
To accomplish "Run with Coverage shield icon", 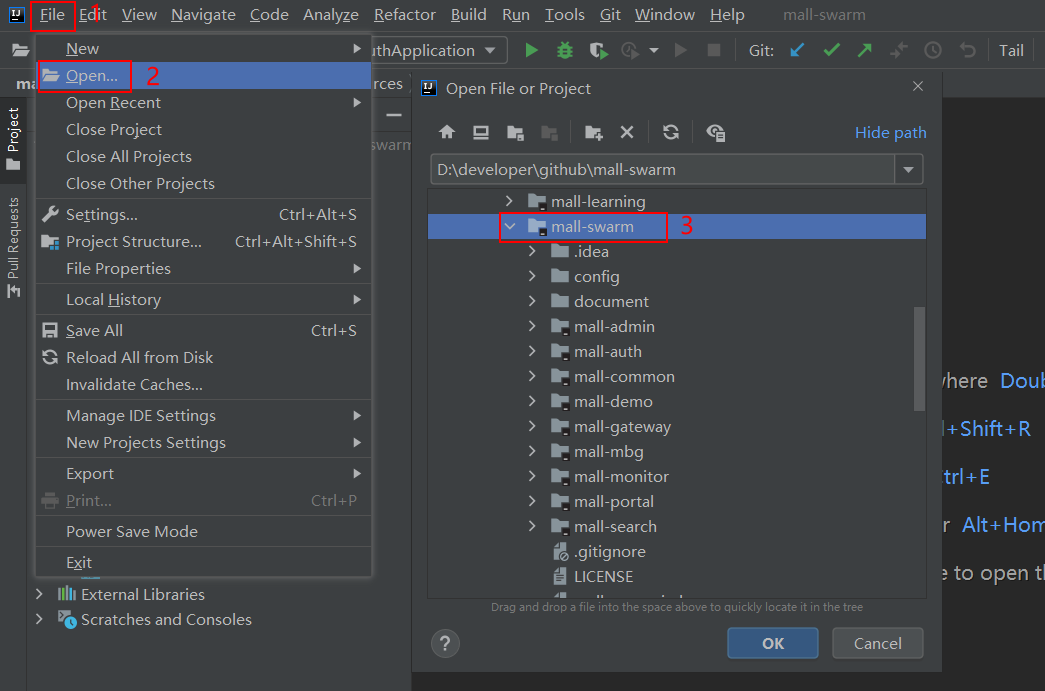I will [598, 51].
